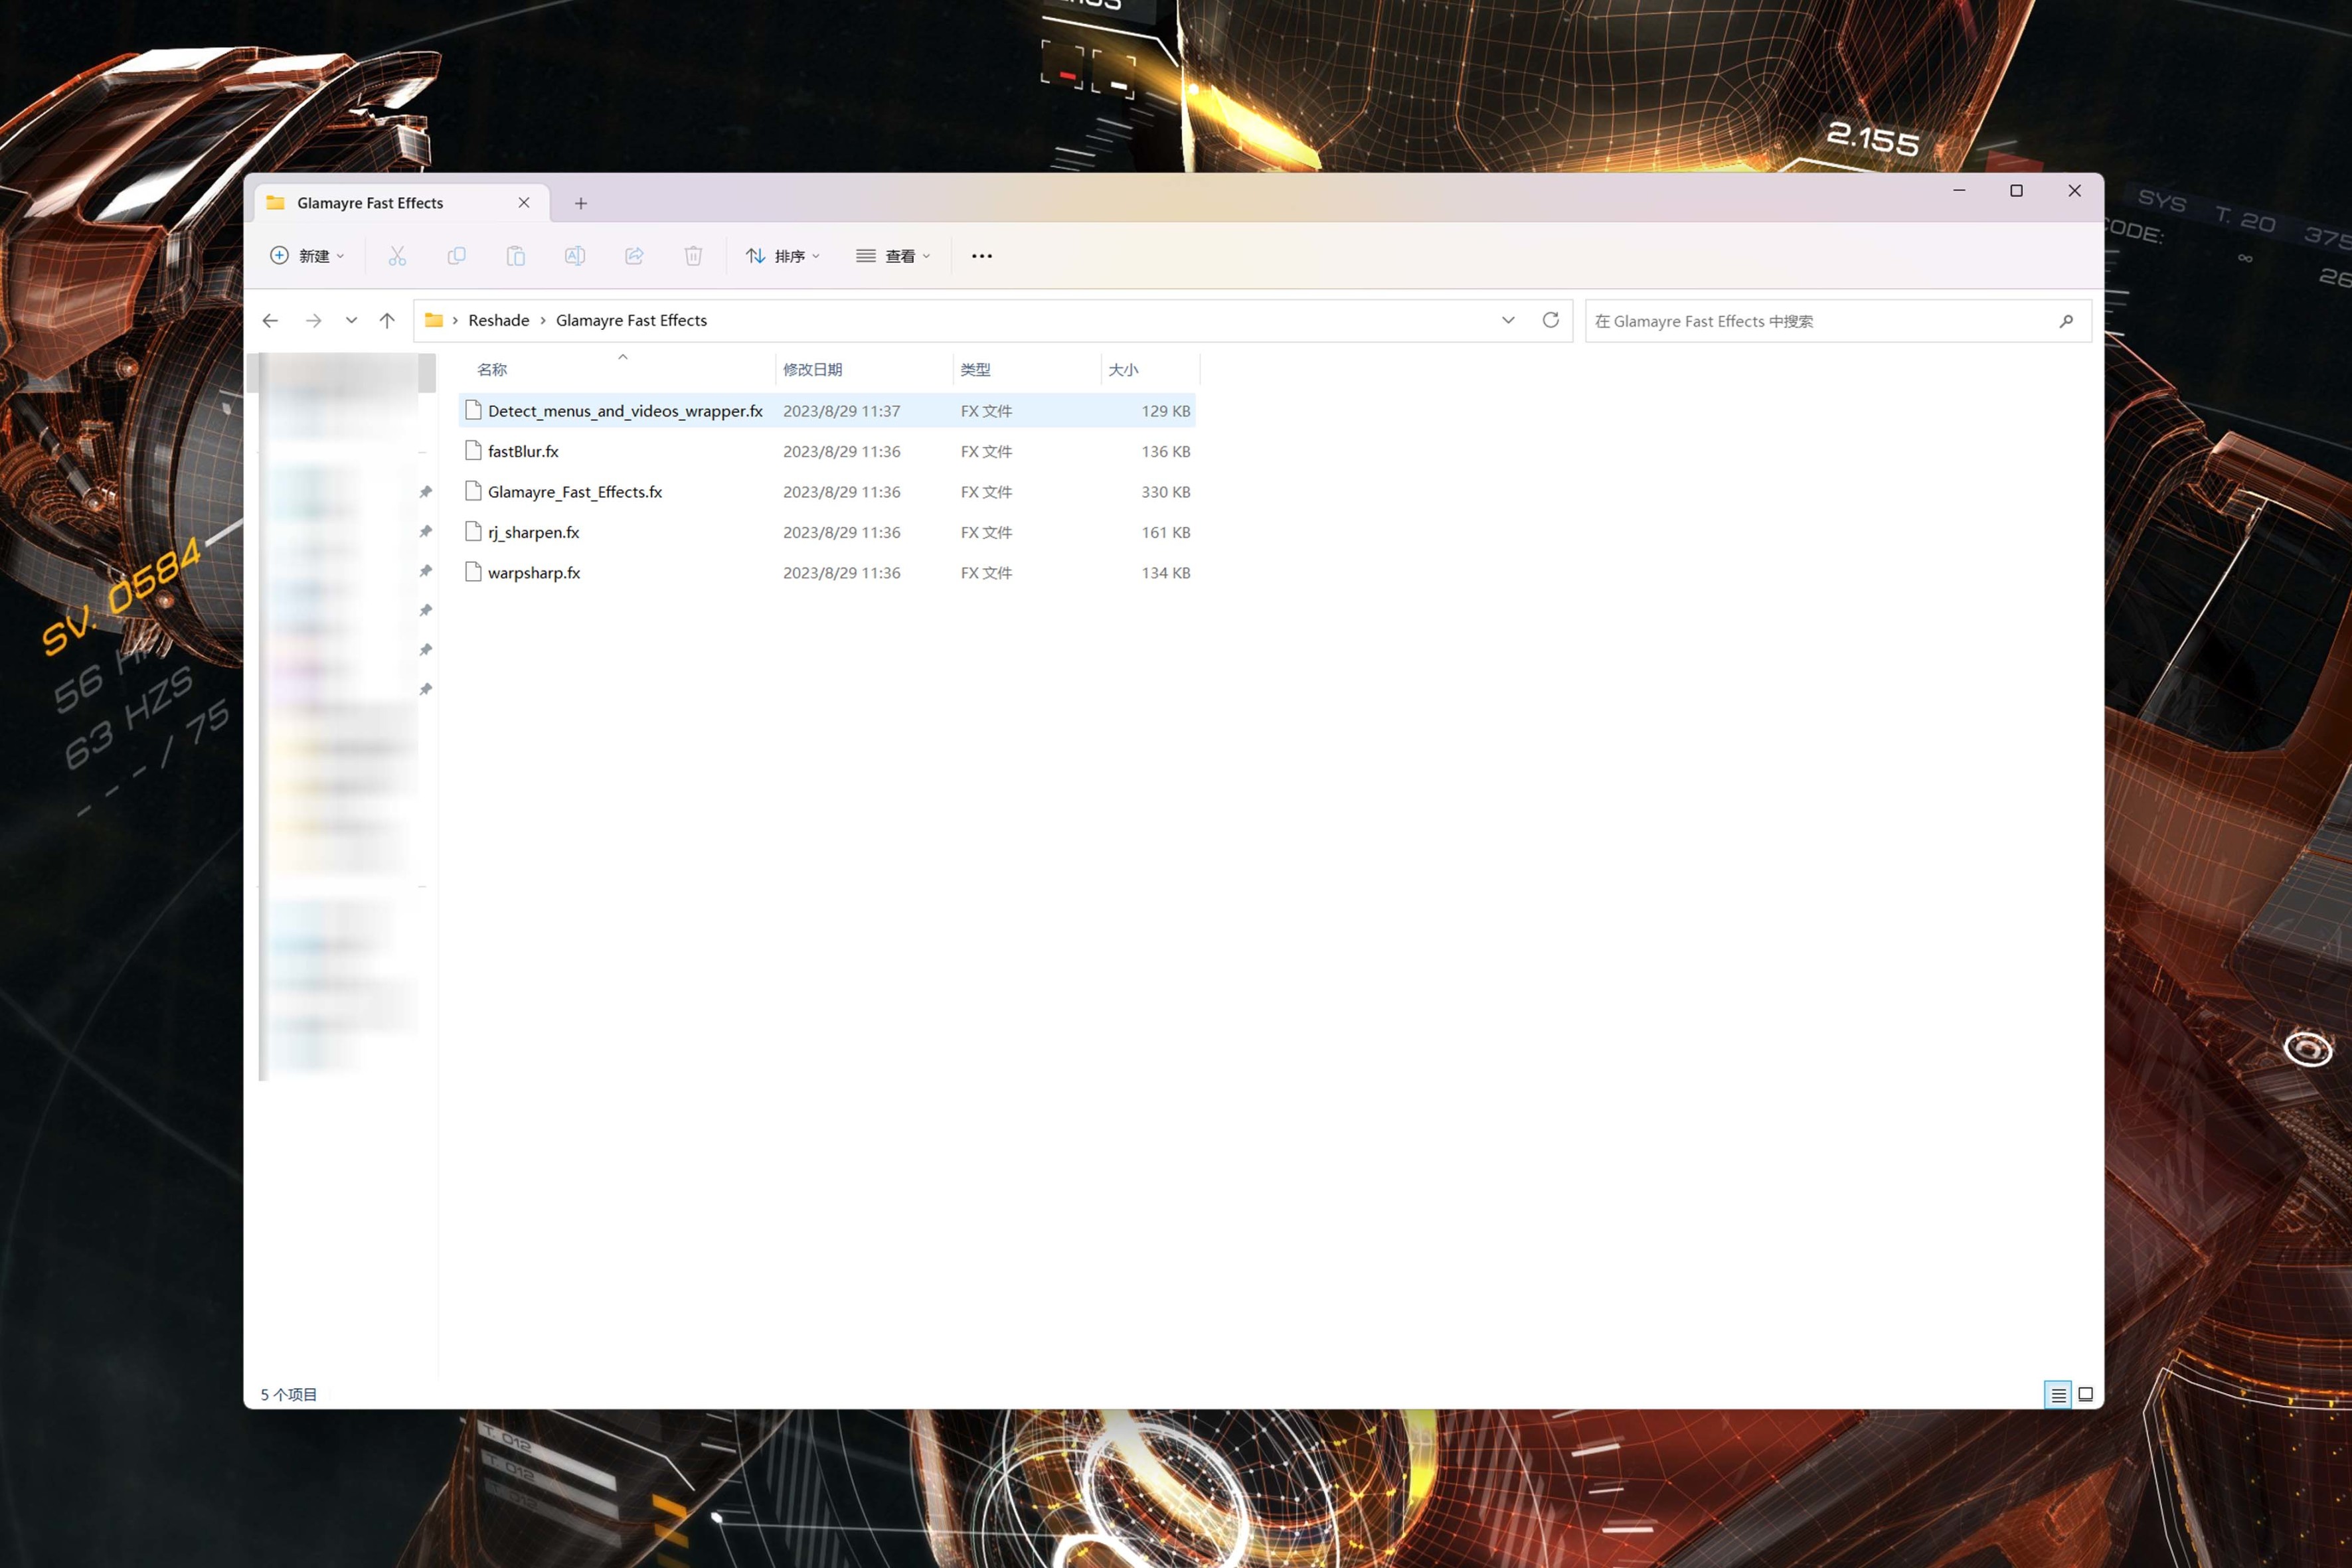Image resolution: width=2352 pixels, height=1568 pixels.
Task: Open the 排序 (Sort) dropdown menu
Action: point(783,256)
